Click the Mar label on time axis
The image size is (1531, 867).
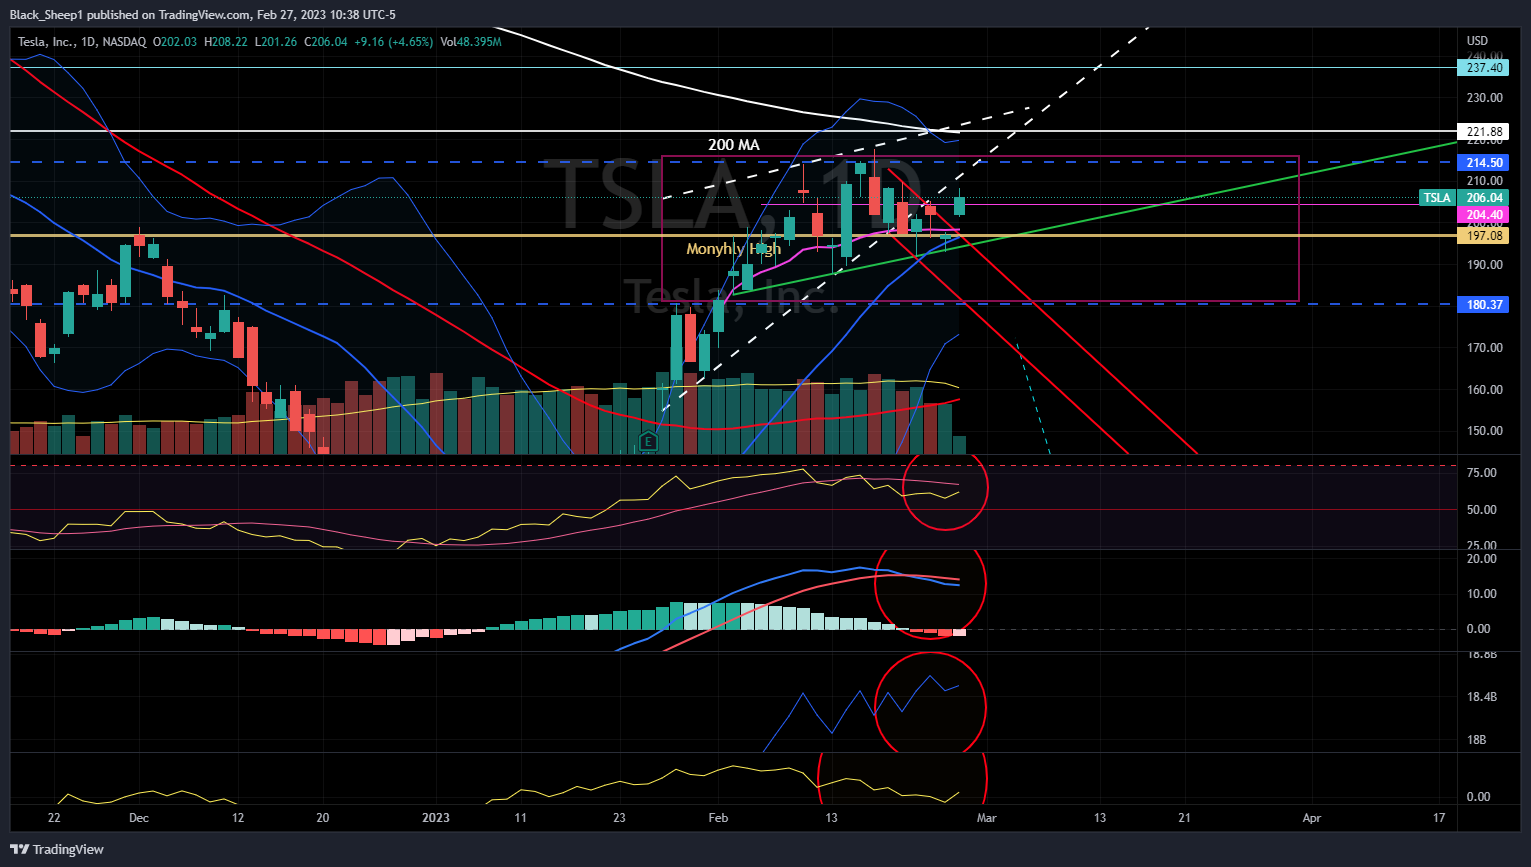(986, 818)
